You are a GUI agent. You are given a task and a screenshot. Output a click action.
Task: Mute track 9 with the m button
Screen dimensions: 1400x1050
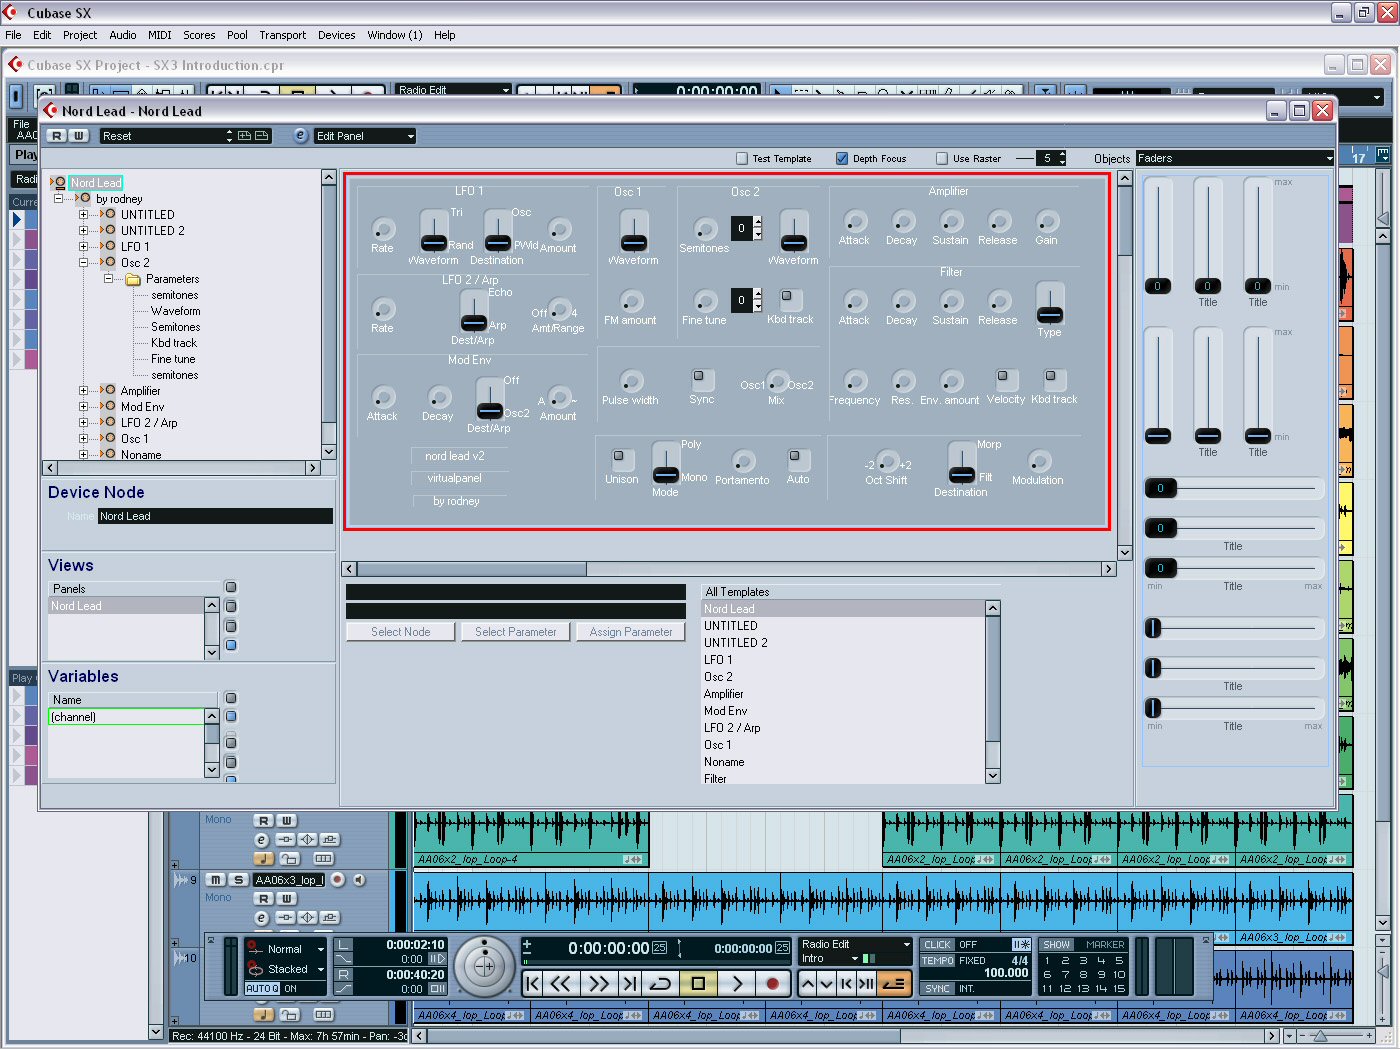coord(216,880)
